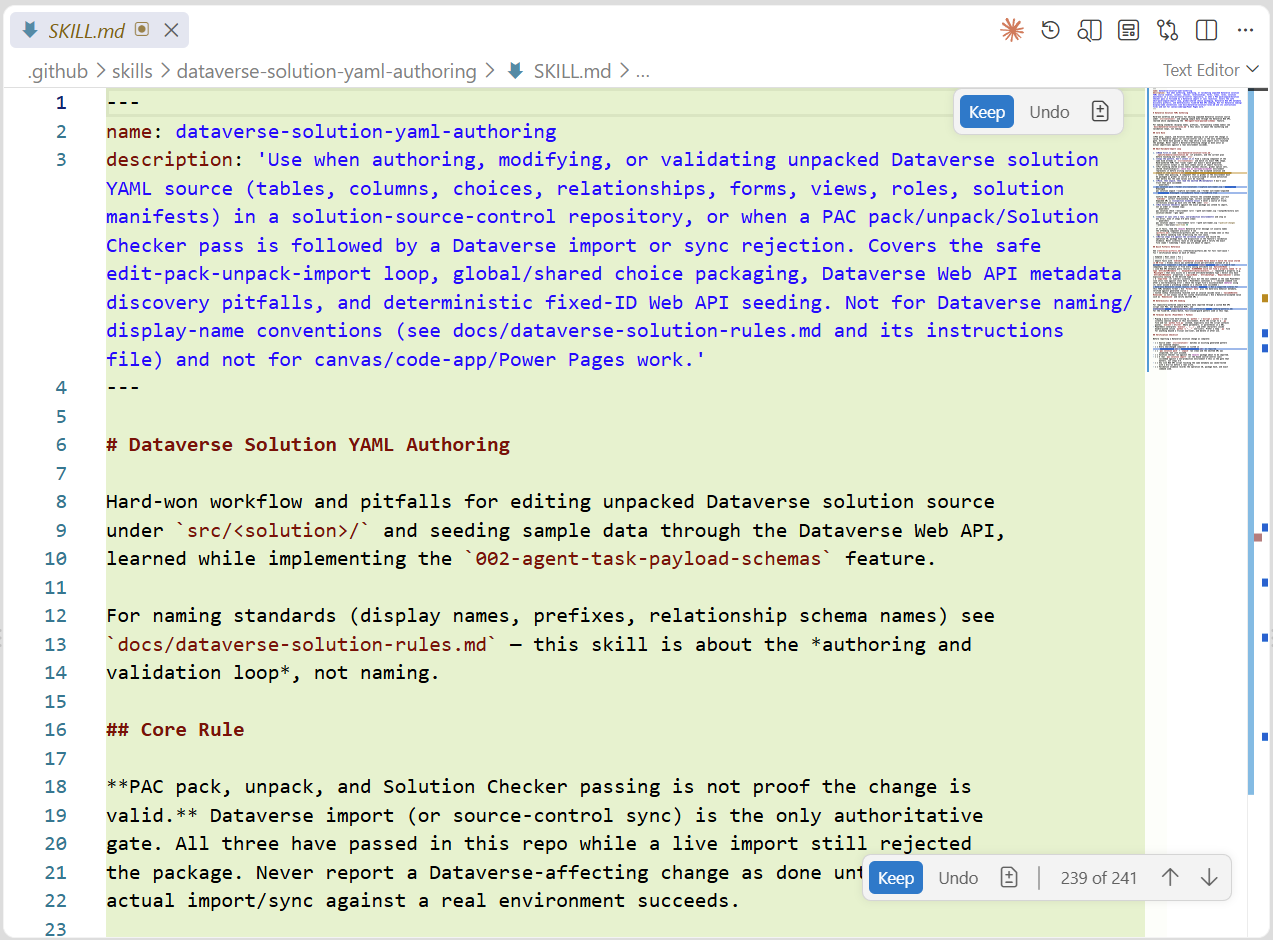
Task: Expand the breadcrumb symbols ellipsis
Action: (643, 71)
